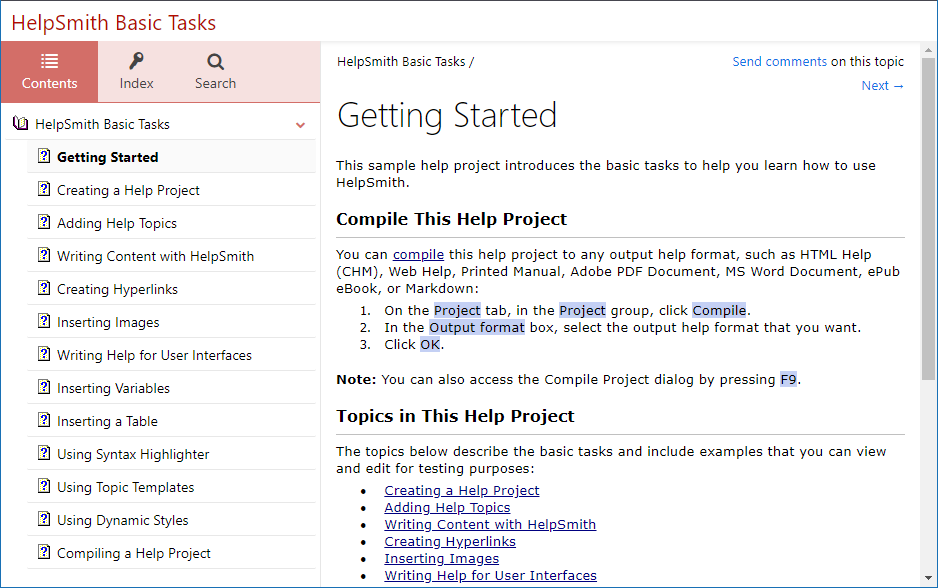The height and width of the screenshot is (588, 938).
Task: Click the topic icon next to Writing Help for User Interfaces
Action: click(44, 354)
